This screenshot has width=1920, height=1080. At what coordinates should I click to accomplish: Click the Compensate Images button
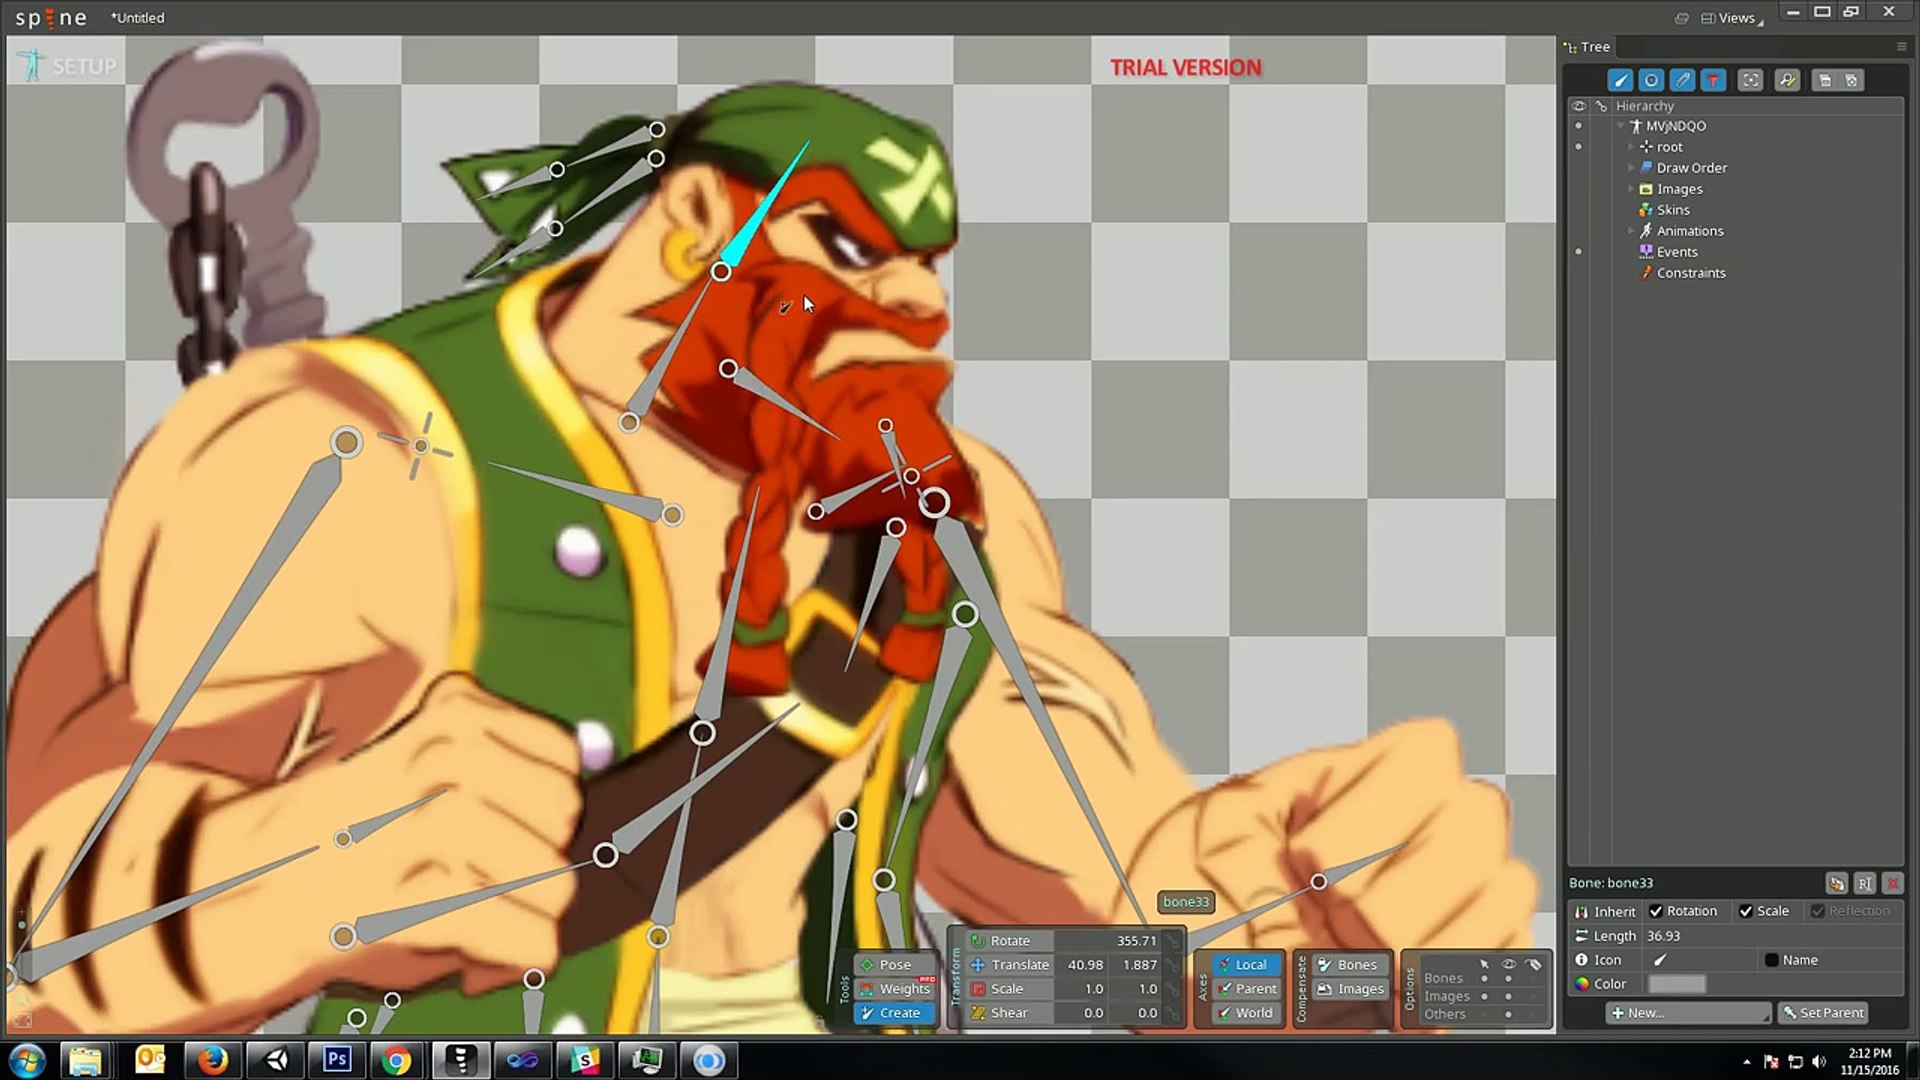click(1350, 989)
